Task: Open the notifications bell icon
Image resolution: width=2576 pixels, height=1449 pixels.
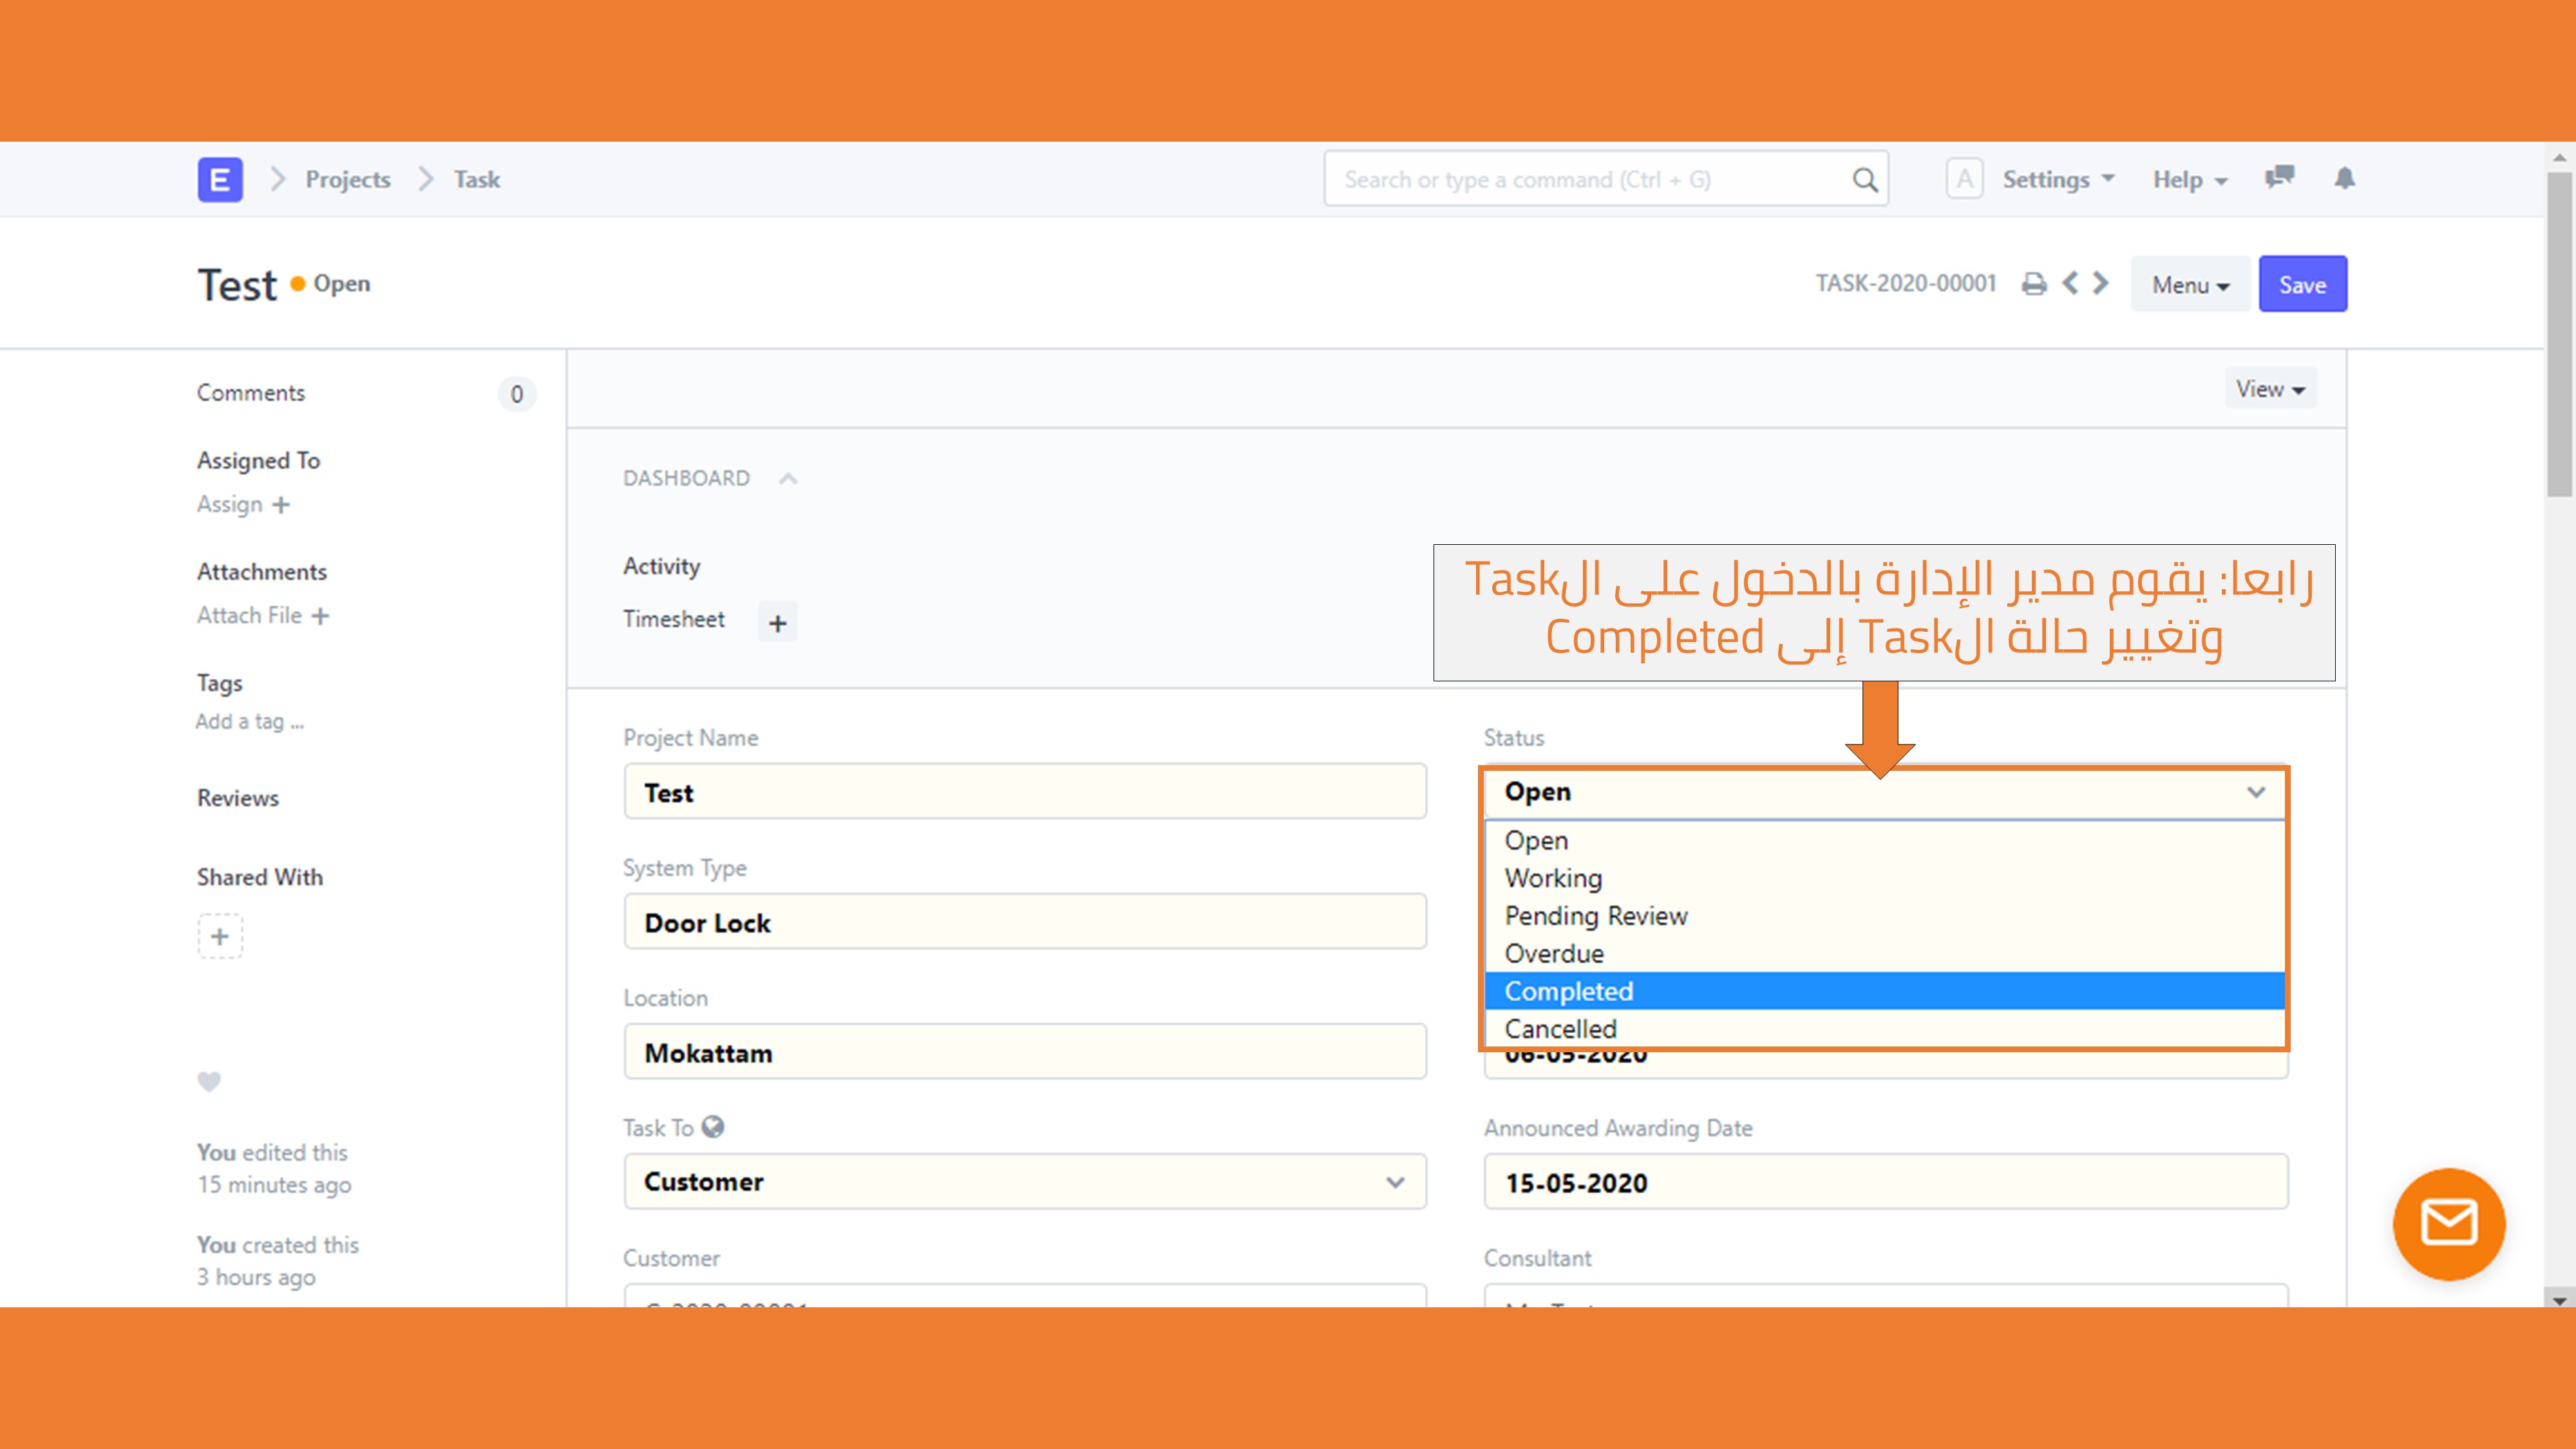Action: [2344, 178]
